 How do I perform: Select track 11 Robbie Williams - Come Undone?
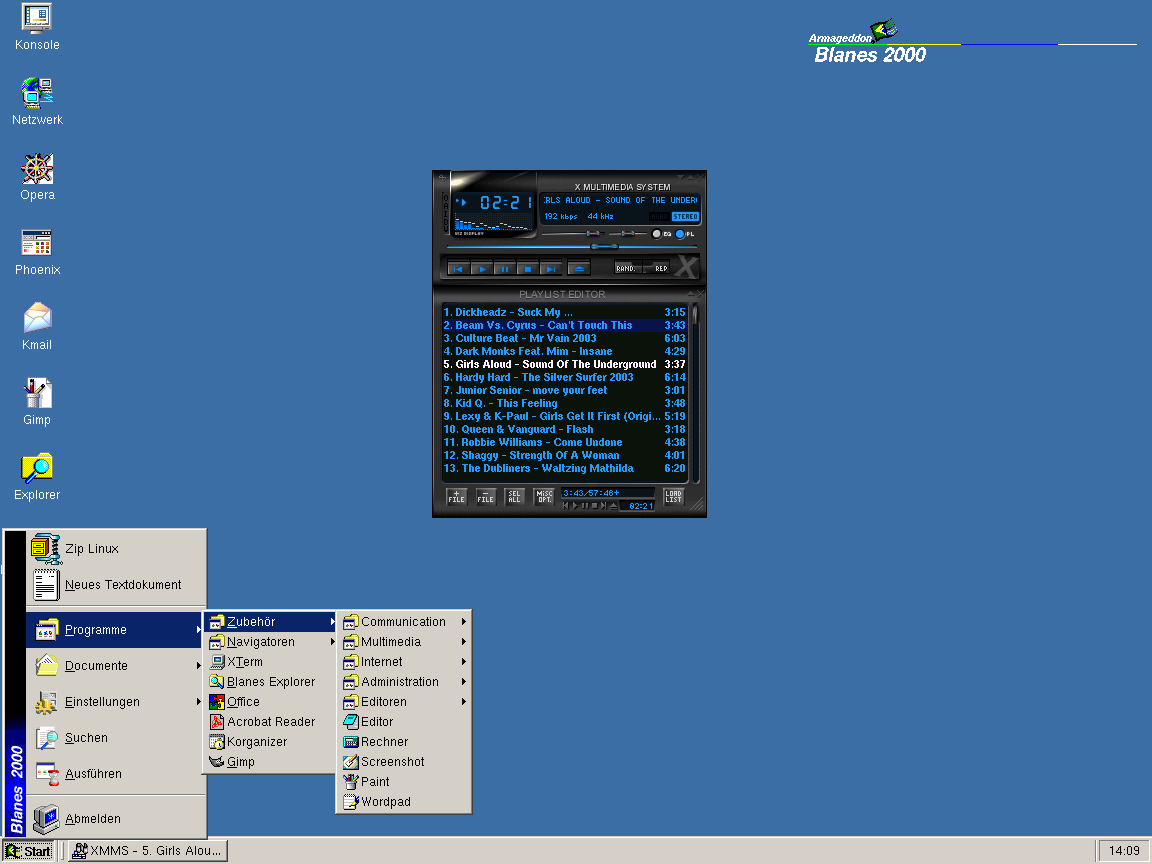coord(564,442)
